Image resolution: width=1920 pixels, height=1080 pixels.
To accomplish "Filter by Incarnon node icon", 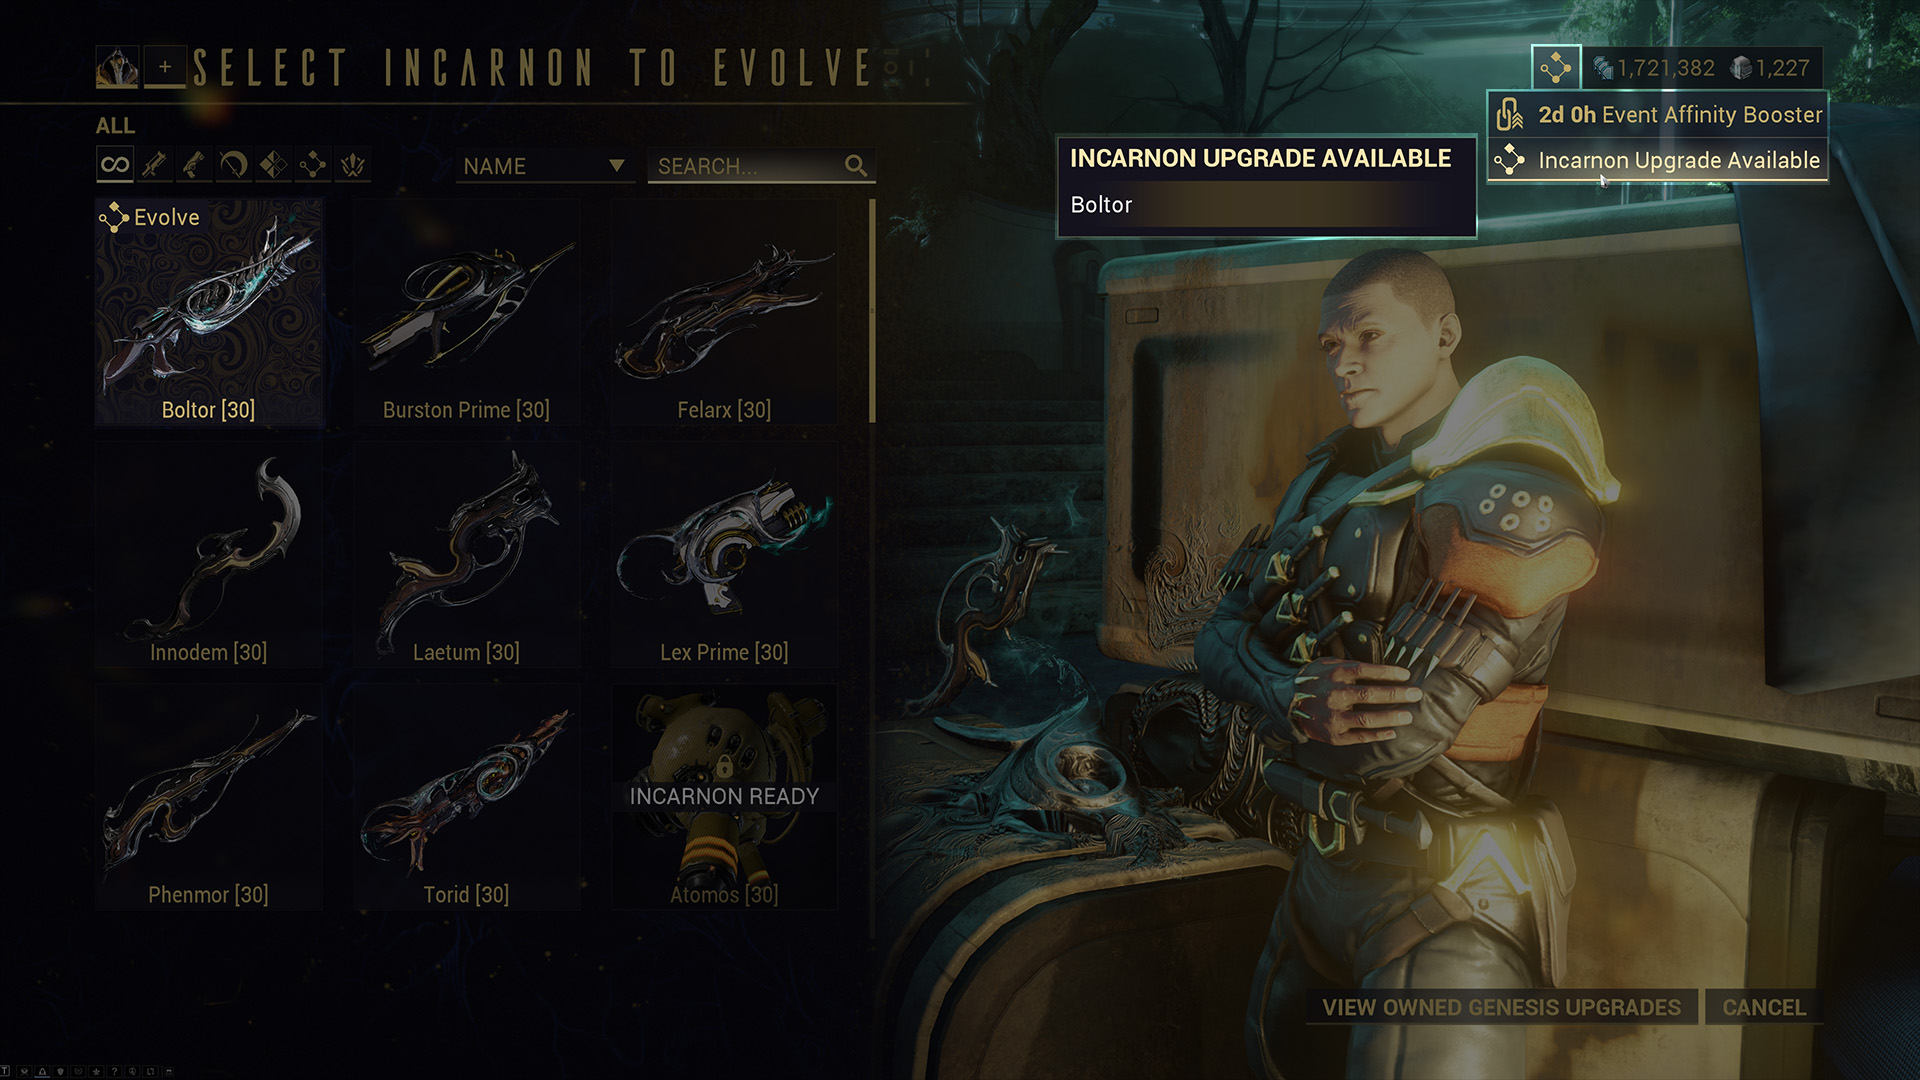I will (x=313, y=165).
